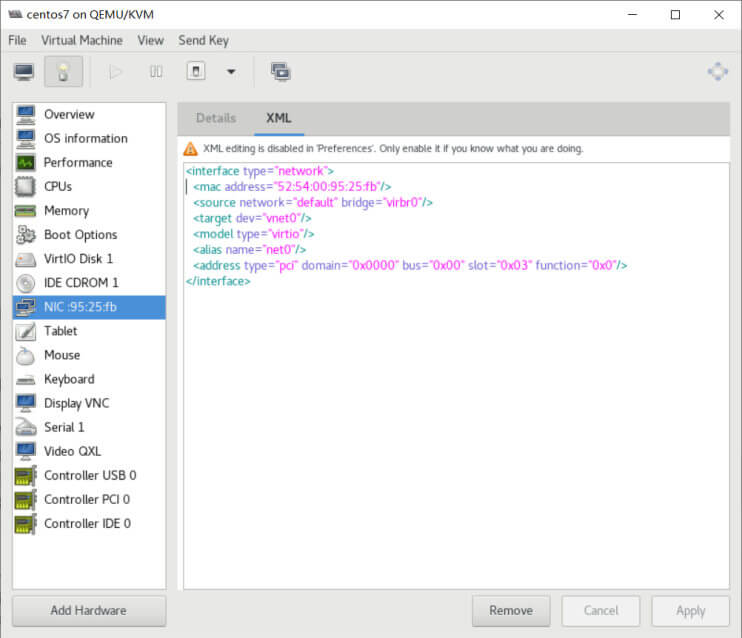Click the mac address line in XML
Screen dimensions: 742x638
(x=292, y=186)
